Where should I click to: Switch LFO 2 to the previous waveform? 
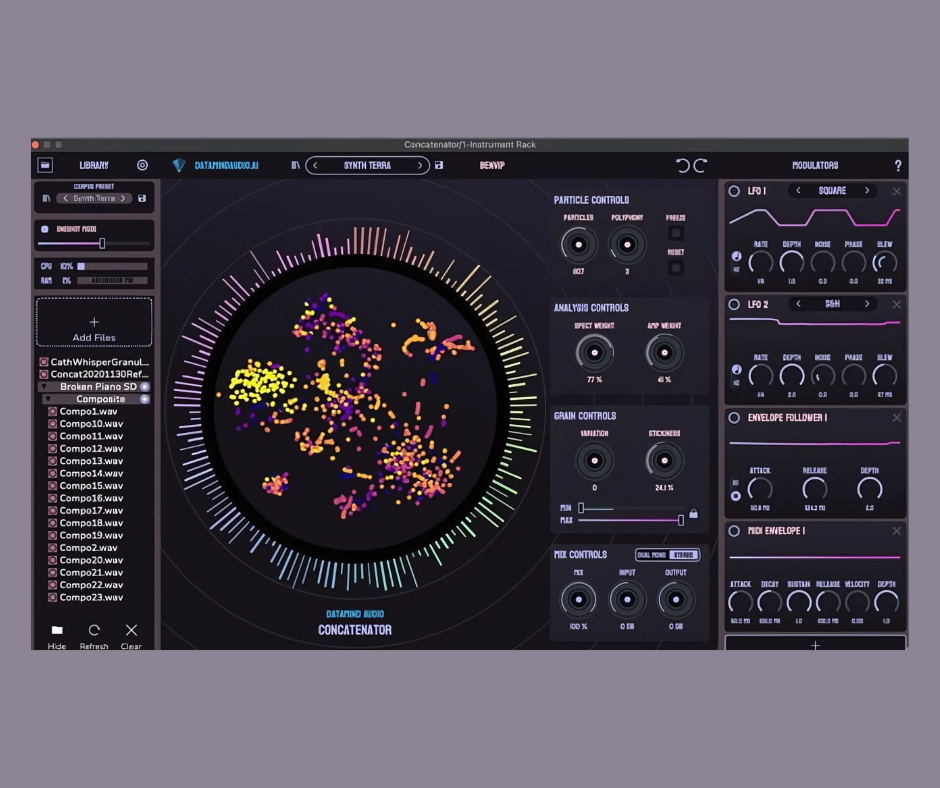[x=798, y=304]
